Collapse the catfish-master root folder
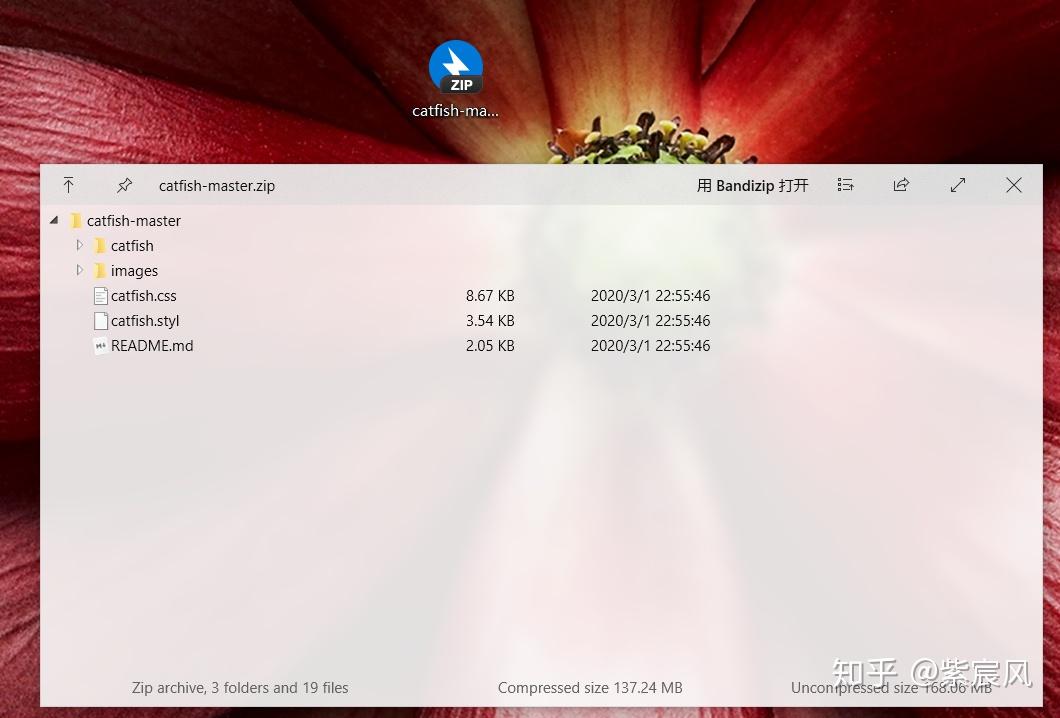This screenshot has width=1060, height=718. tap(54, 220)
